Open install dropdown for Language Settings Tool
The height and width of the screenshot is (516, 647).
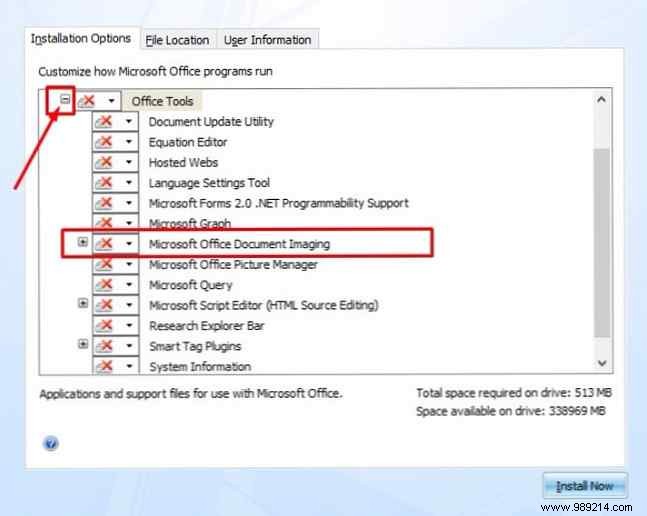point(129,182)
